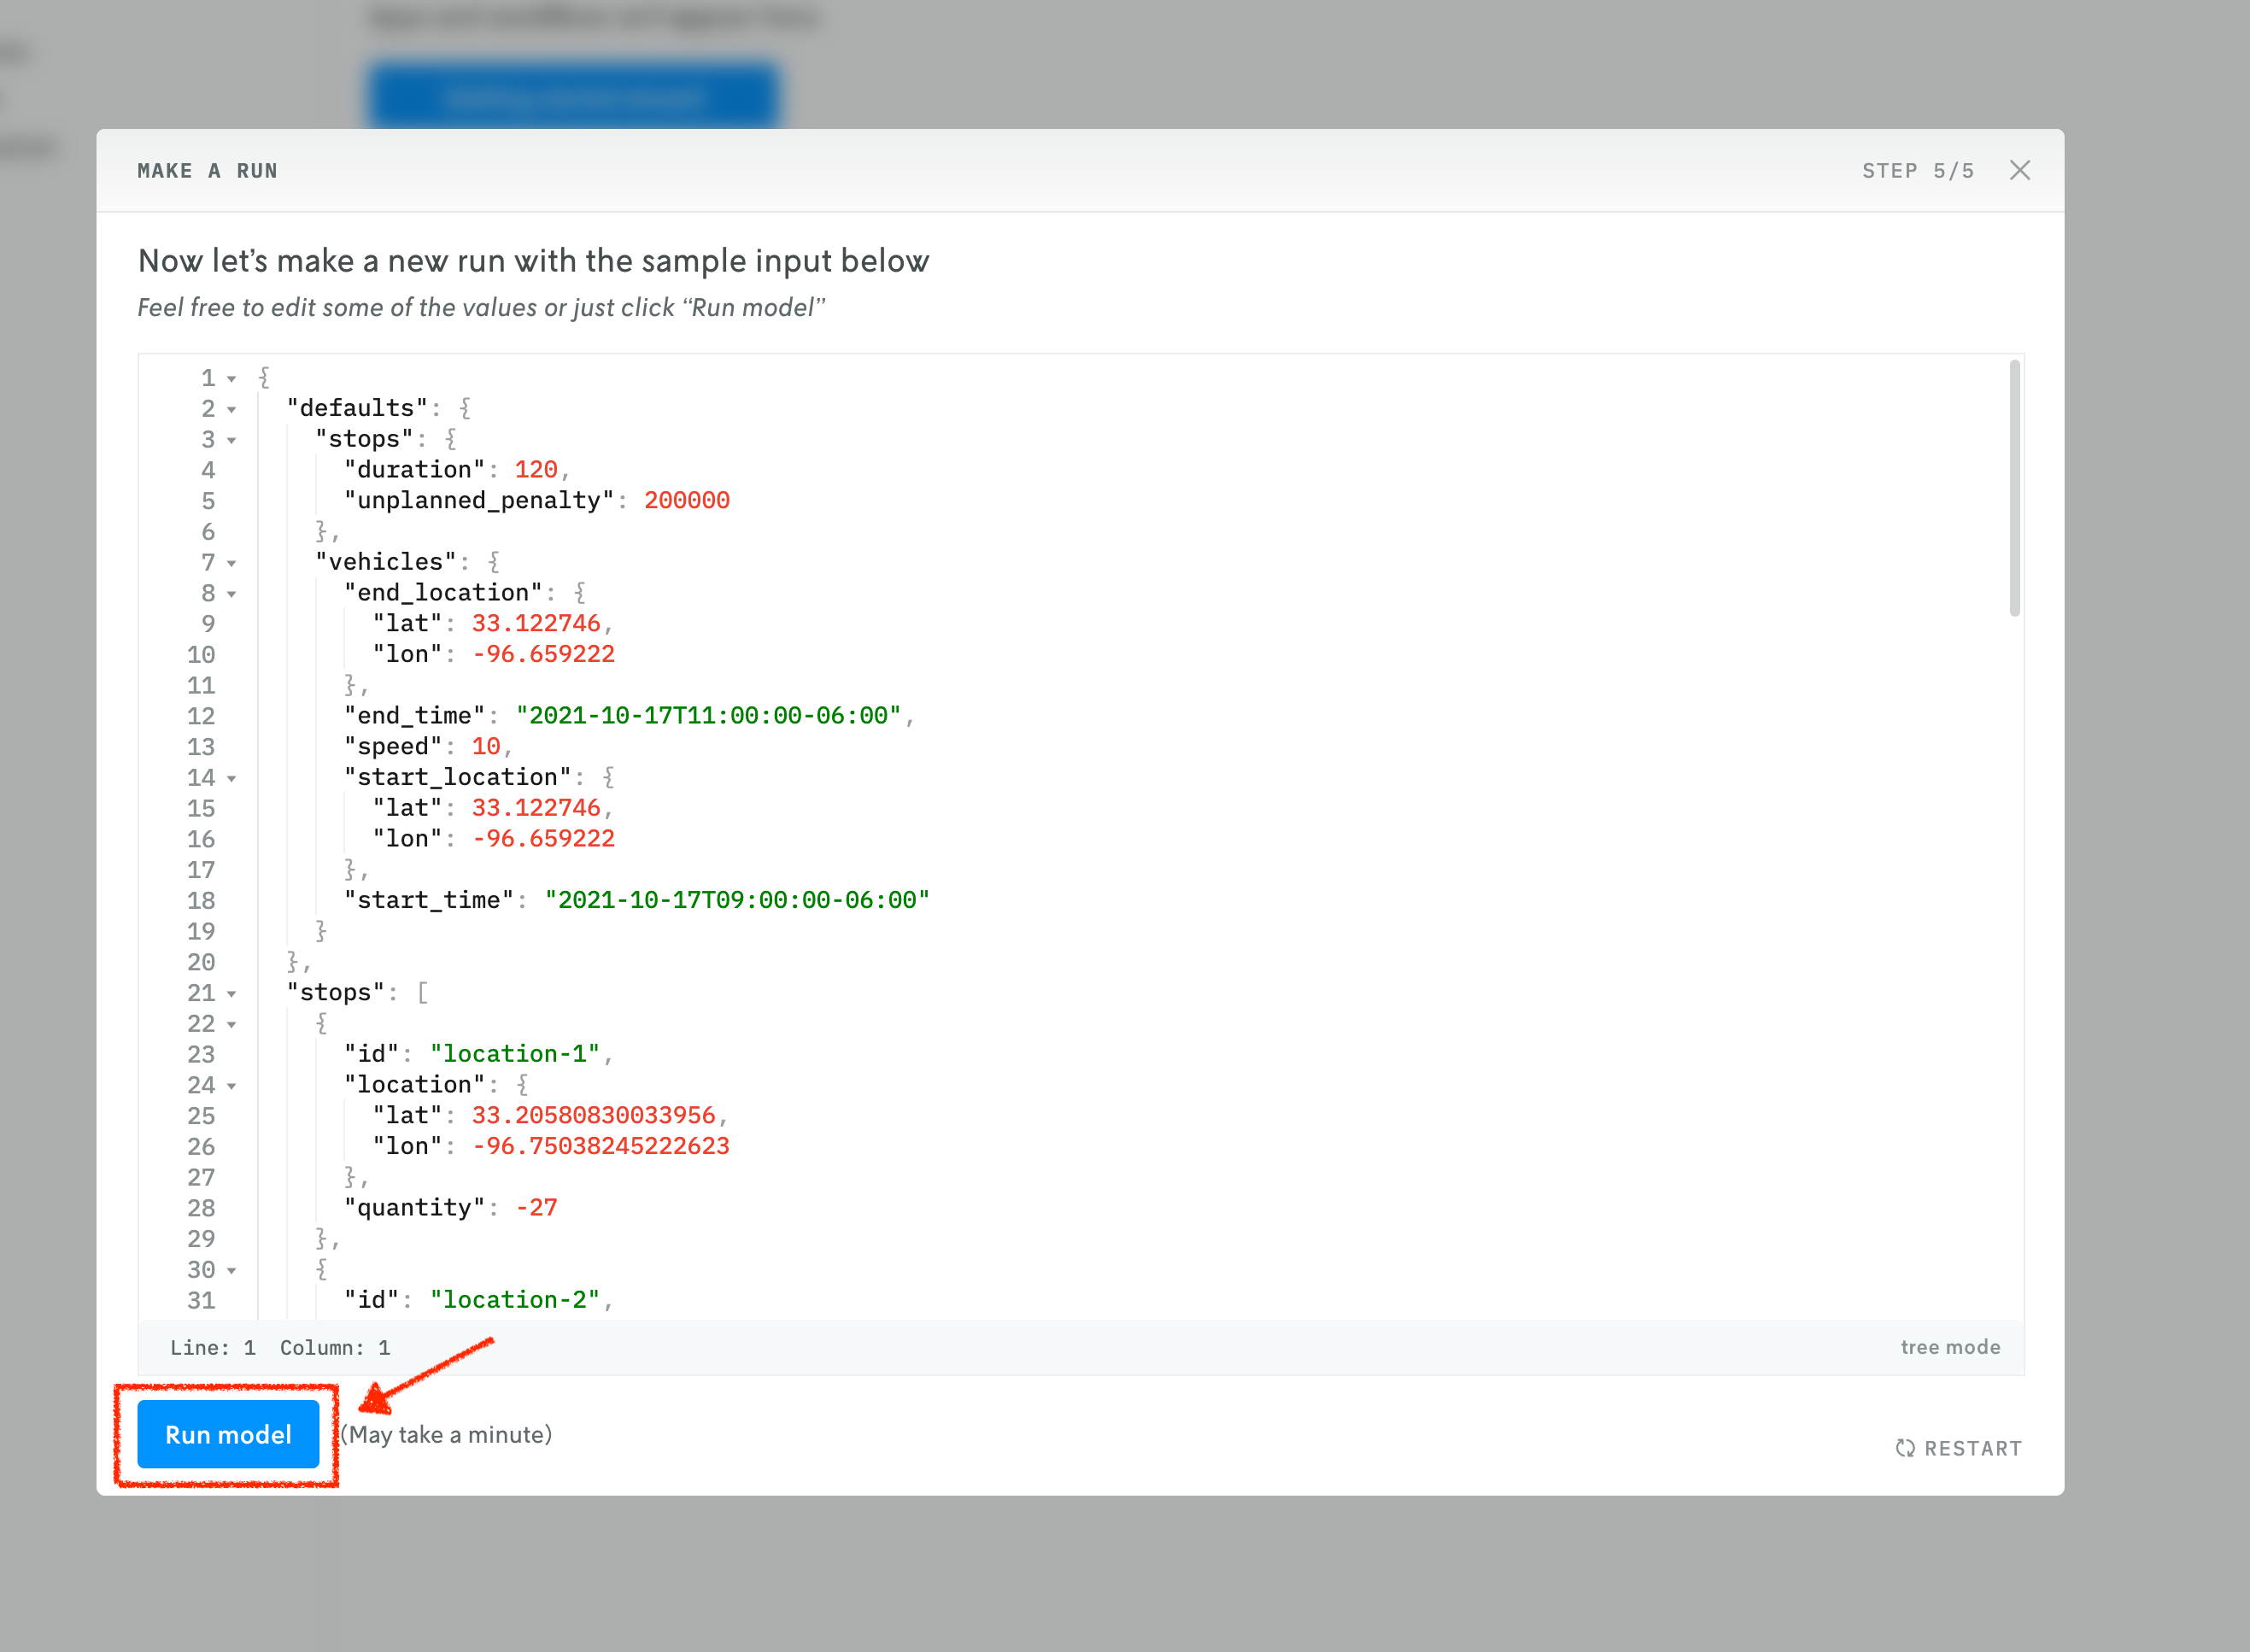Click the speed value 10

[486, 746]
